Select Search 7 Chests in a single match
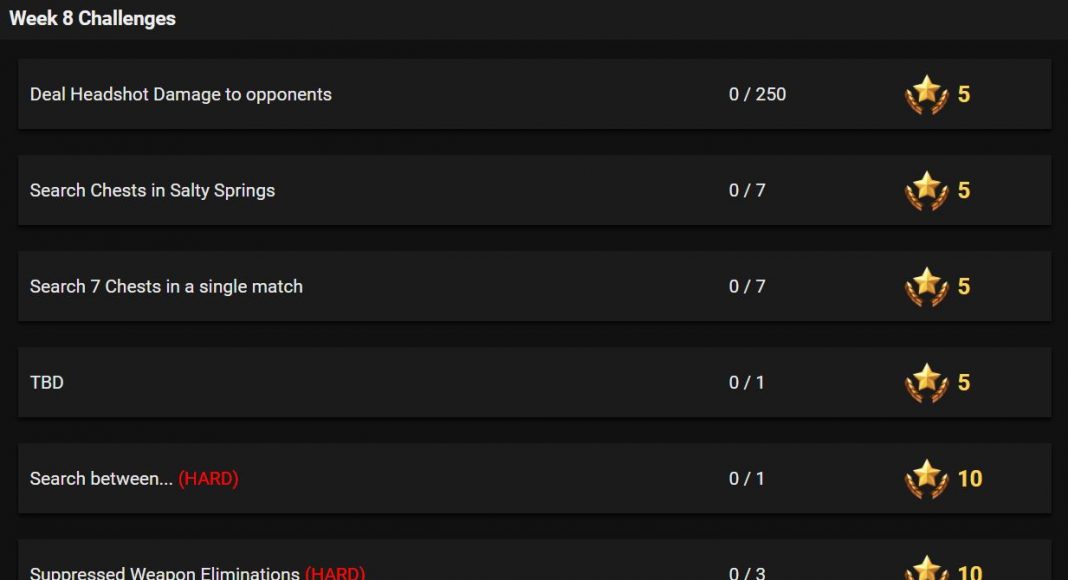Image resolution: width=1068 pixels, height=580 pixels. pos(166,286)
